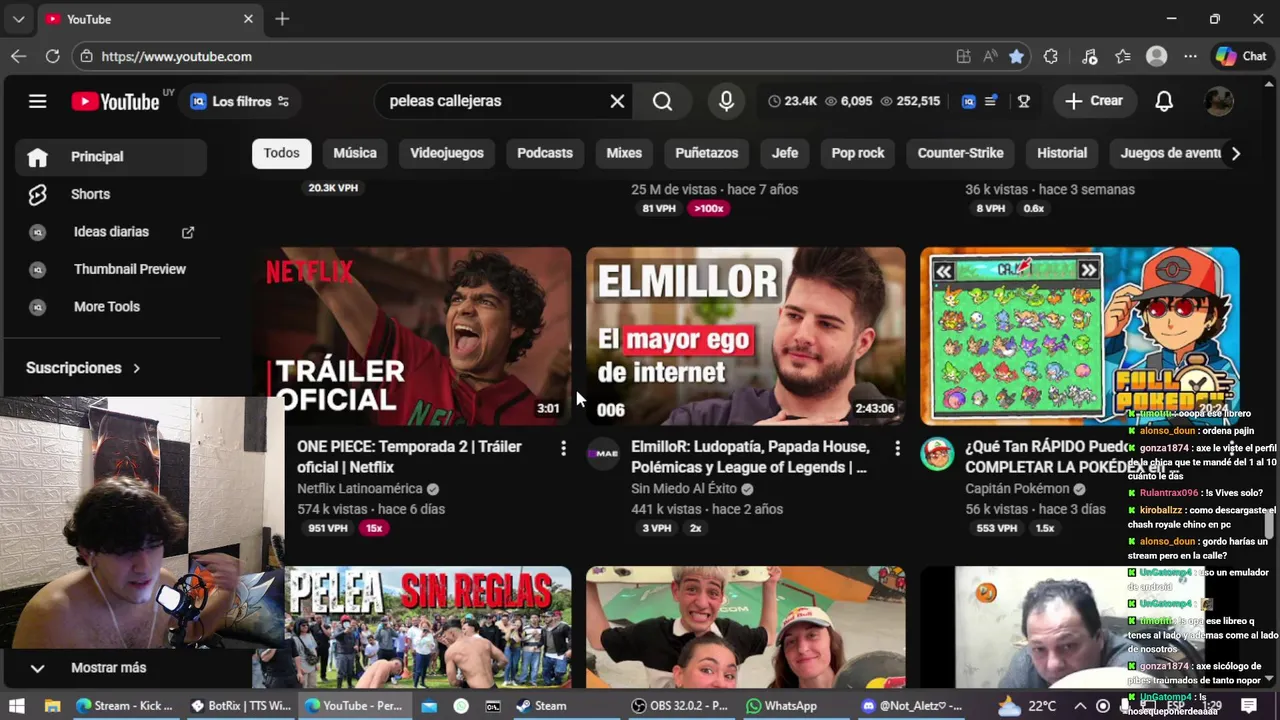
Task: Clear the search box text
Action: (617, 101)
